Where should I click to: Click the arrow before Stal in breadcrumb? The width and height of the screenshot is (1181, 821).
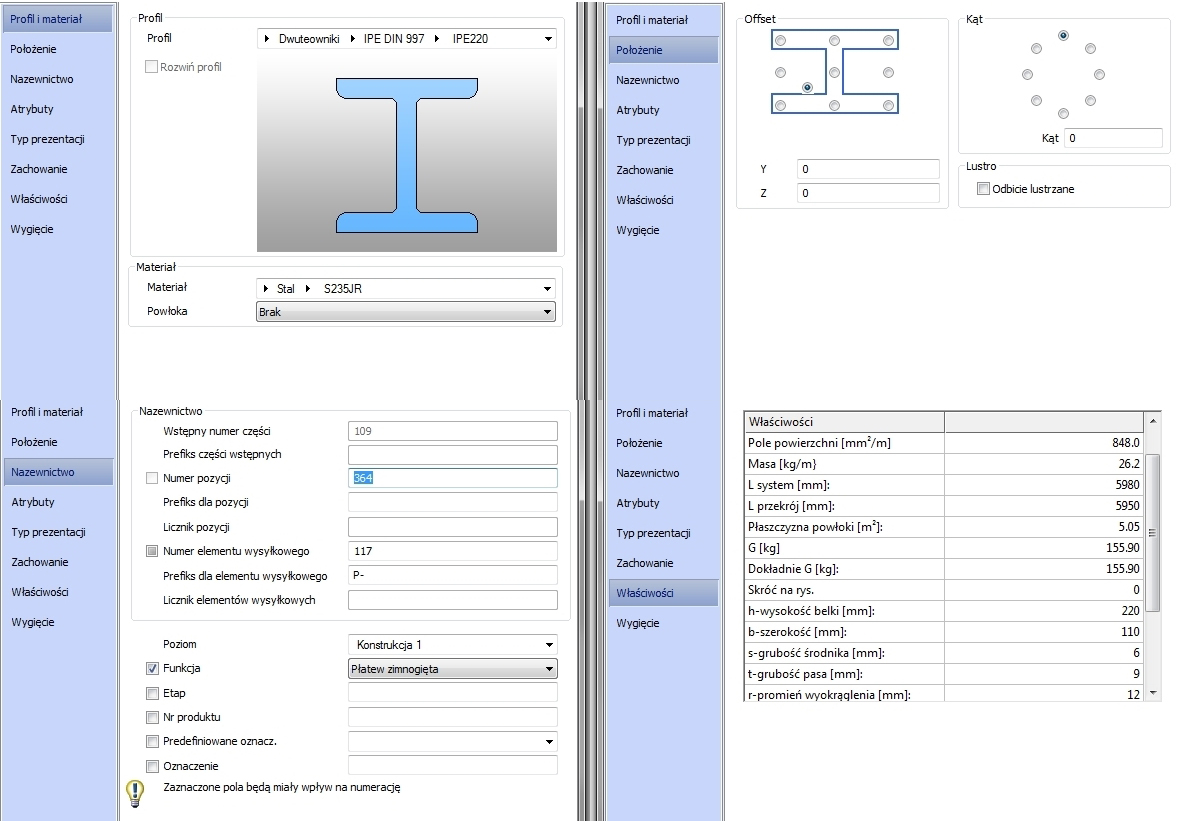(267, 289)
